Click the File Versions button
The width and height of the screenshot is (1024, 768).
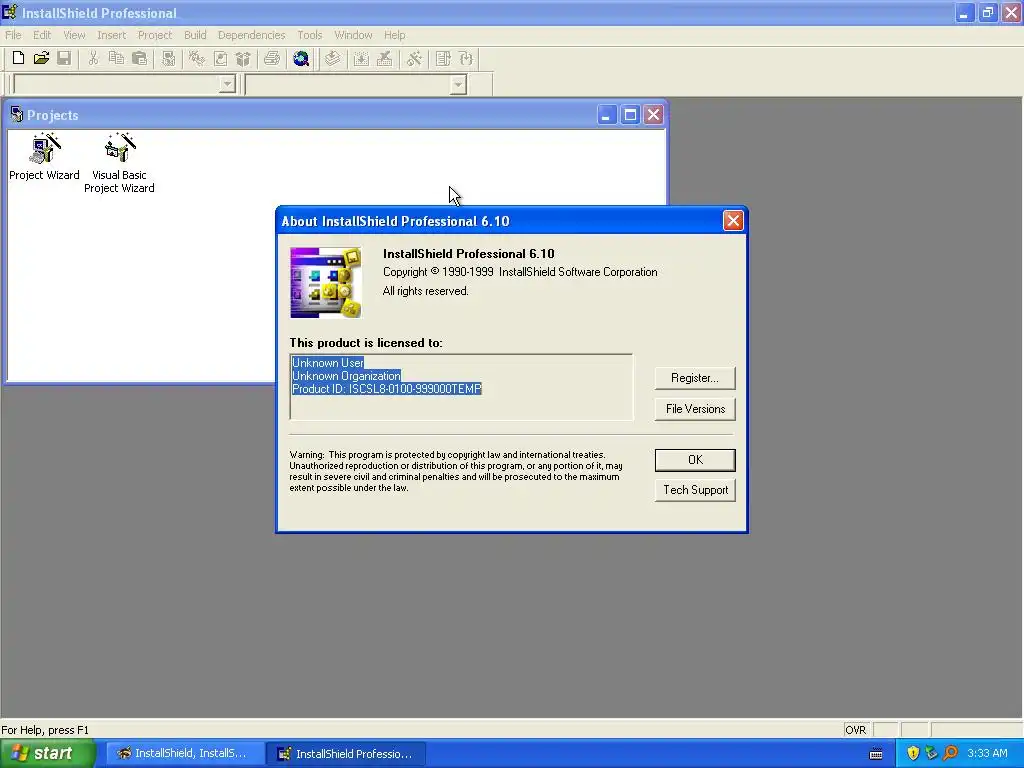(695, 409)
